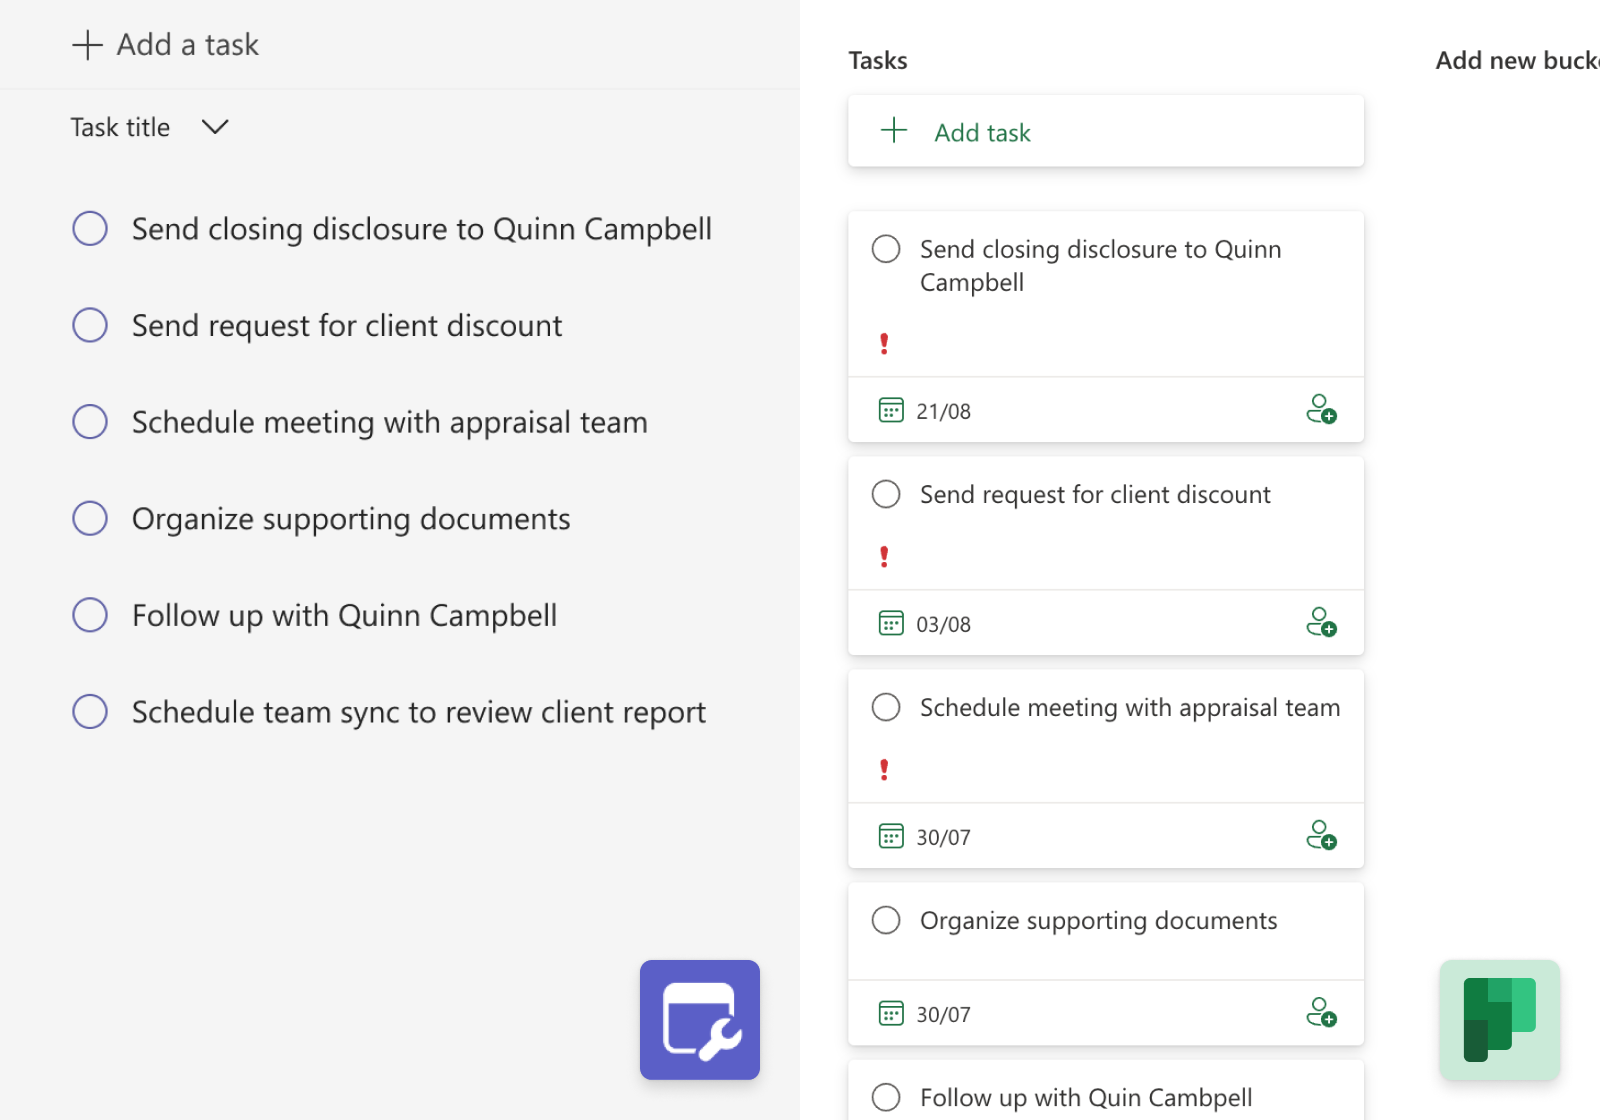The height and width of the screenshot is (1120, 1600).
Task: Click the plus icon next to Add a task
Action: [x=88, y=44]
